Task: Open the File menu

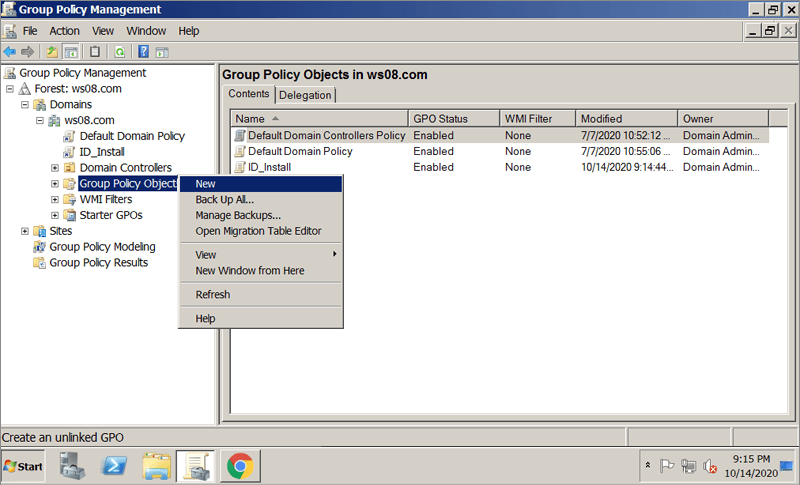Action: point(30,31)
